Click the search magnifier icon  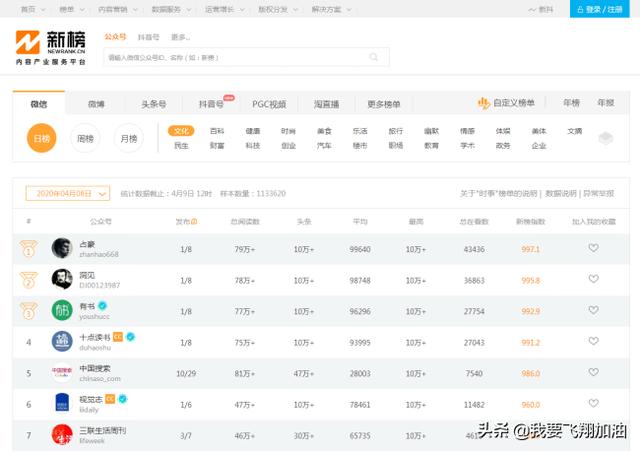tap(373, 57)
